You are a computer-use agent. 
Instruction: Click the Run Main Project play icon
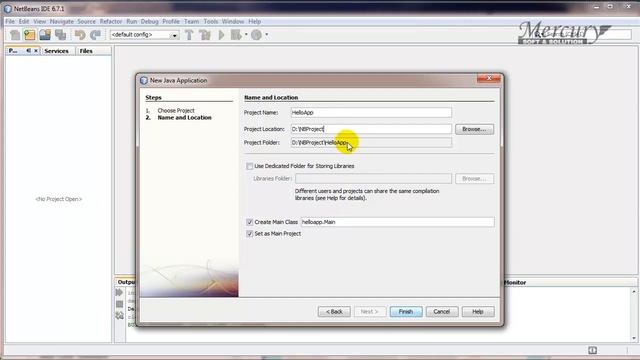221,35
